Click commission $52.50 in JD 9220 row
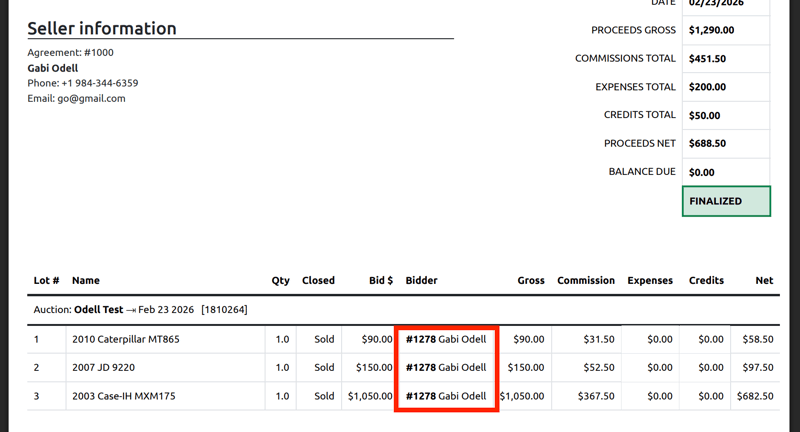 [599, 367]
